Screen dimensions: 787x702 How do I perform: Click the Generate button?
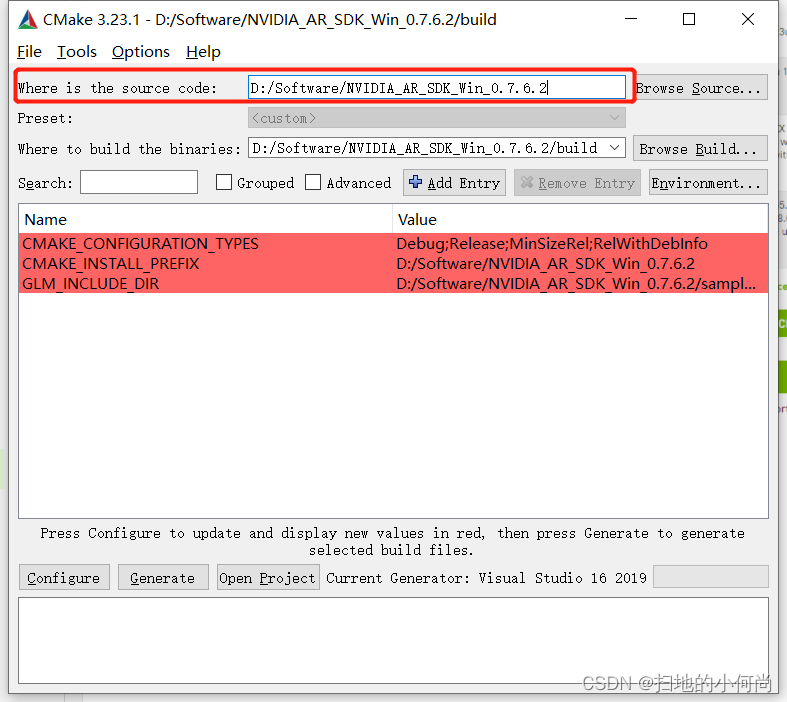(x=163, y=578)
